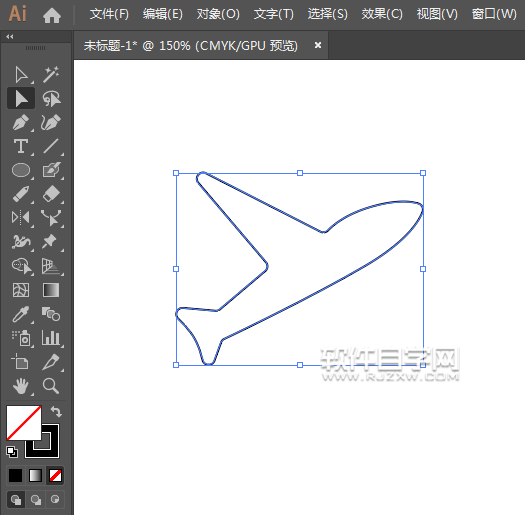
Task: Select the Hand tool
Action: pyautogui.click(x=21, y=386)
